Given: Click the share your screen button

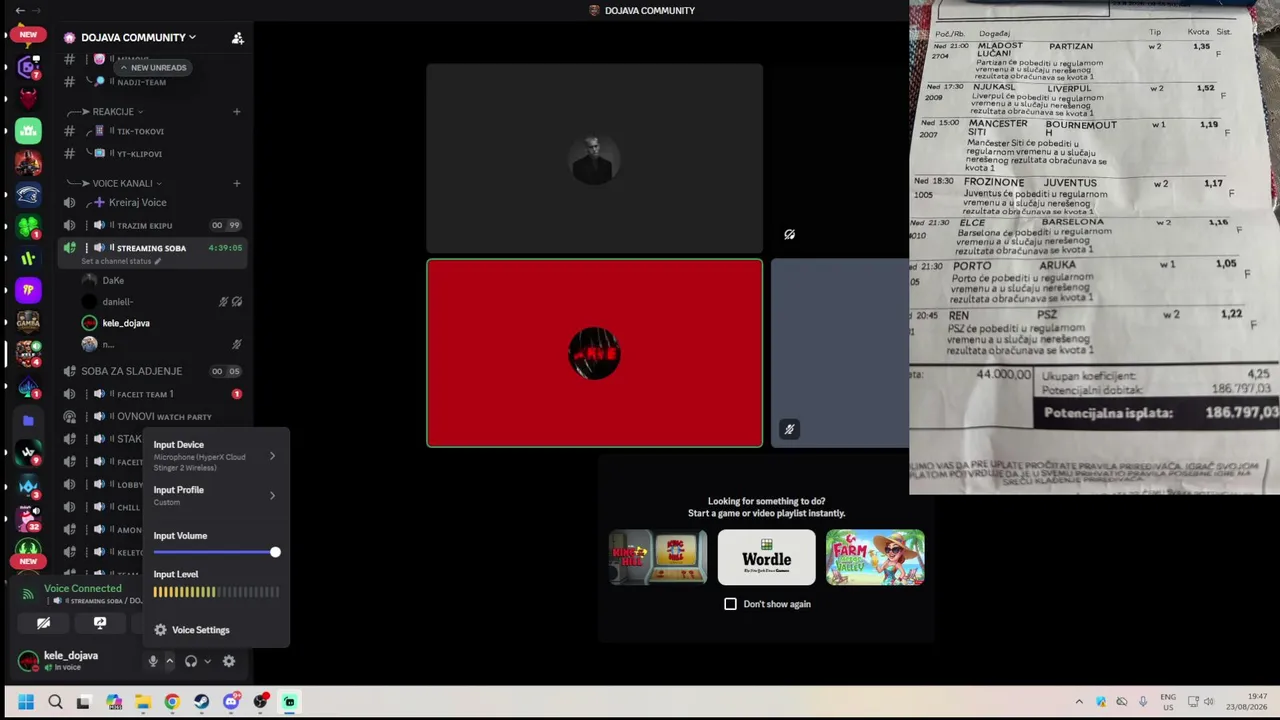Looking at the screenshot, I should [100, 623].
